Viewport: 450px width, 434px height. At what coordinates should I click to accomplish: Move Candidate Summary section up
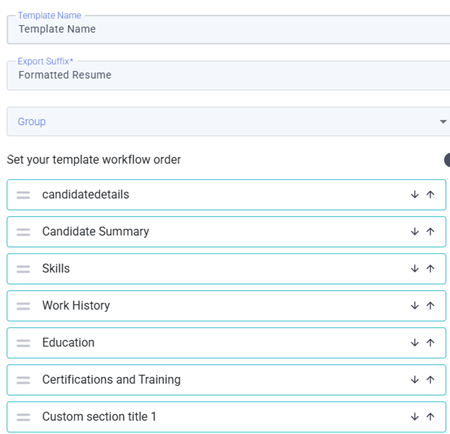[x=430, y=231]
